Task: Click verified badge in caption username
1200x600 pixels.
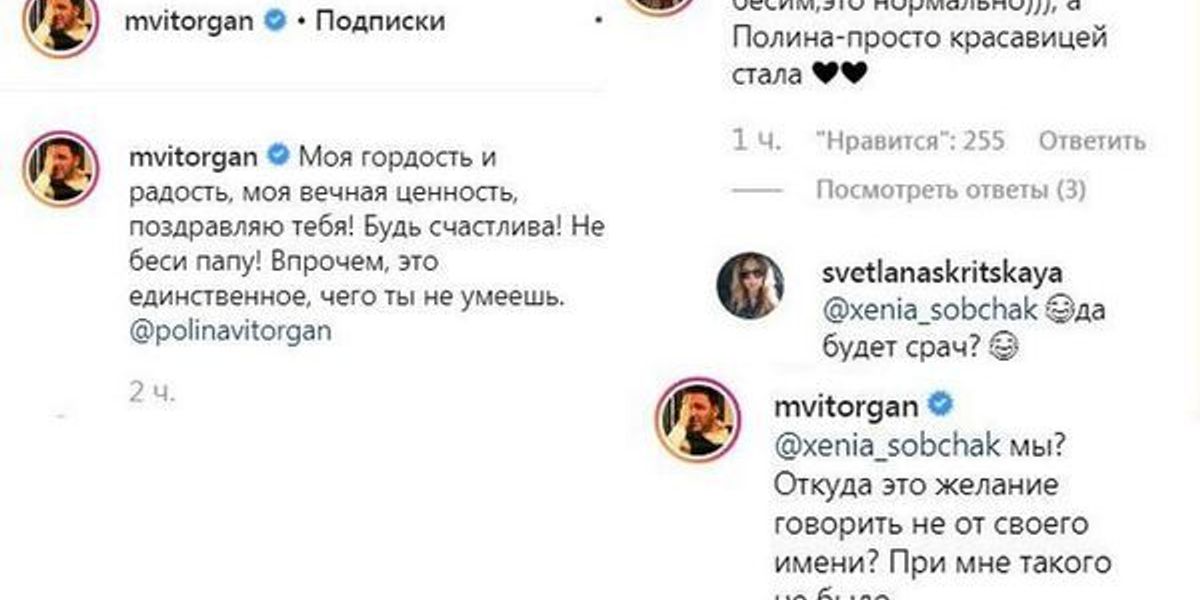Action: coord(278,155)
